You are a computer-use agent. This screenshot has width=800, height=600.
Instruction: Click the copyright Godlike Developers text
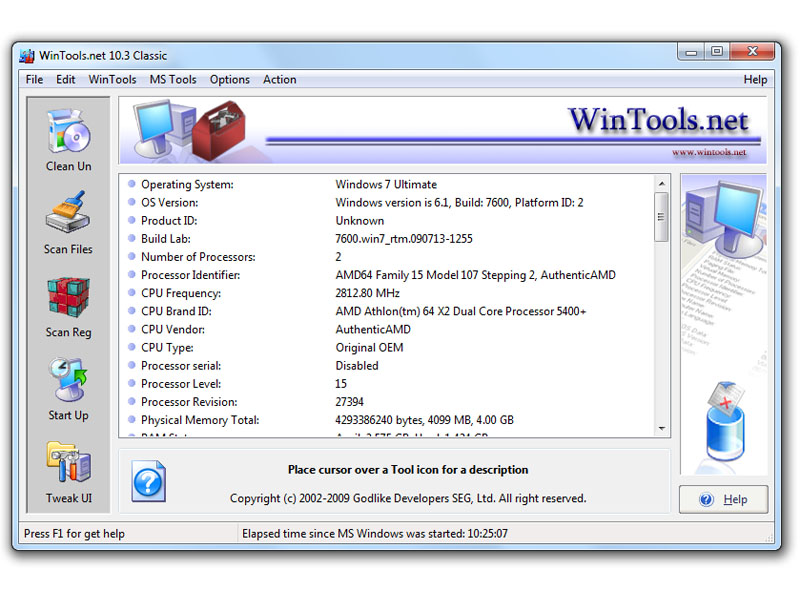(408, 498)
